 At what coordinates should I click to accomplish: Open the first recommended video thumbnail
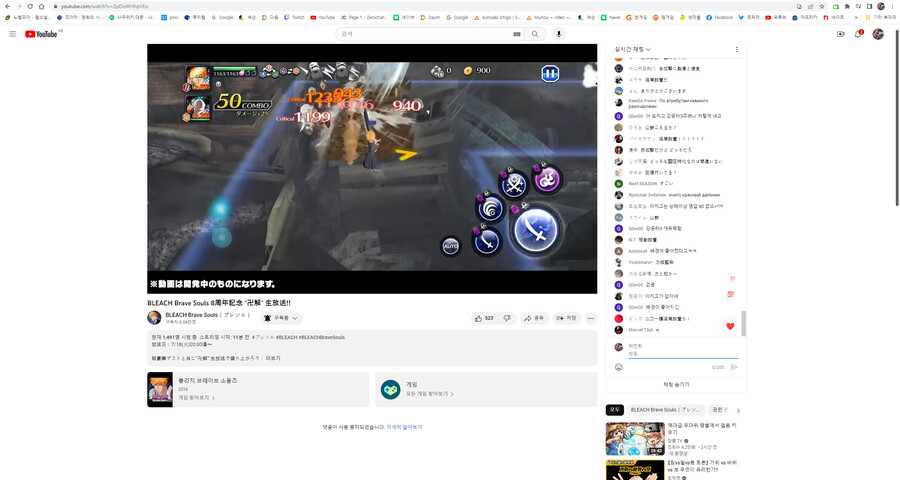click(635, 439)
